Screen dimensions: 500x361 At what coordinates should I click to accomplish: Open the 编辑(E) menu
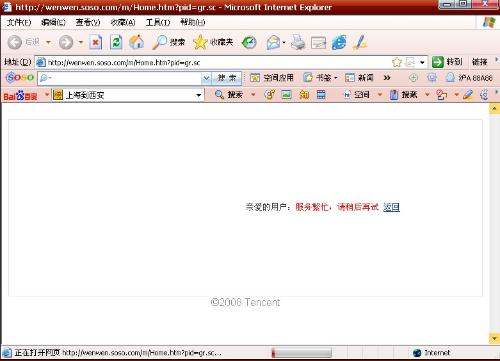tap(53, 22)
